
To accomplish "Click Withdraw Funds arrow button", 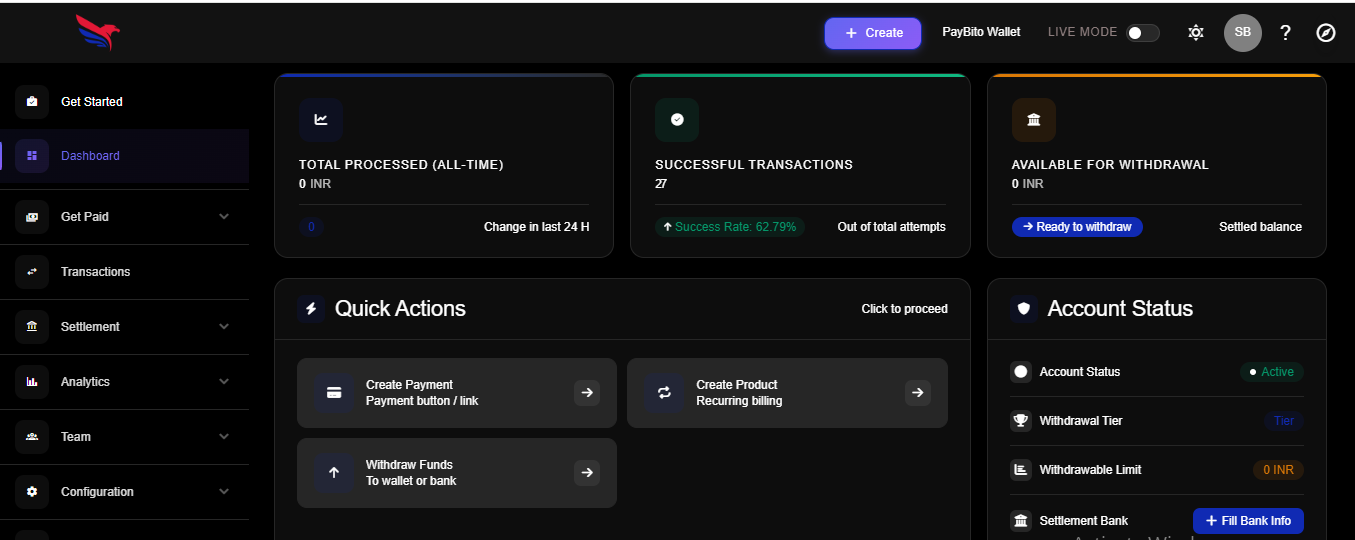I will point(587,473).
